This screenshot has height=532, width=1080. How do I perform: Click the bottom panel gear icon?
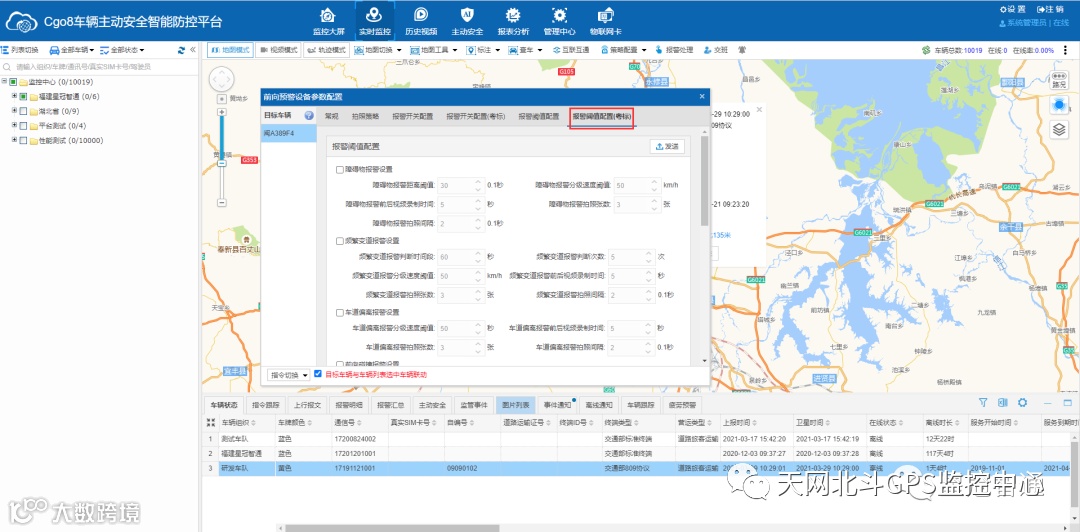click(1023, 402)
